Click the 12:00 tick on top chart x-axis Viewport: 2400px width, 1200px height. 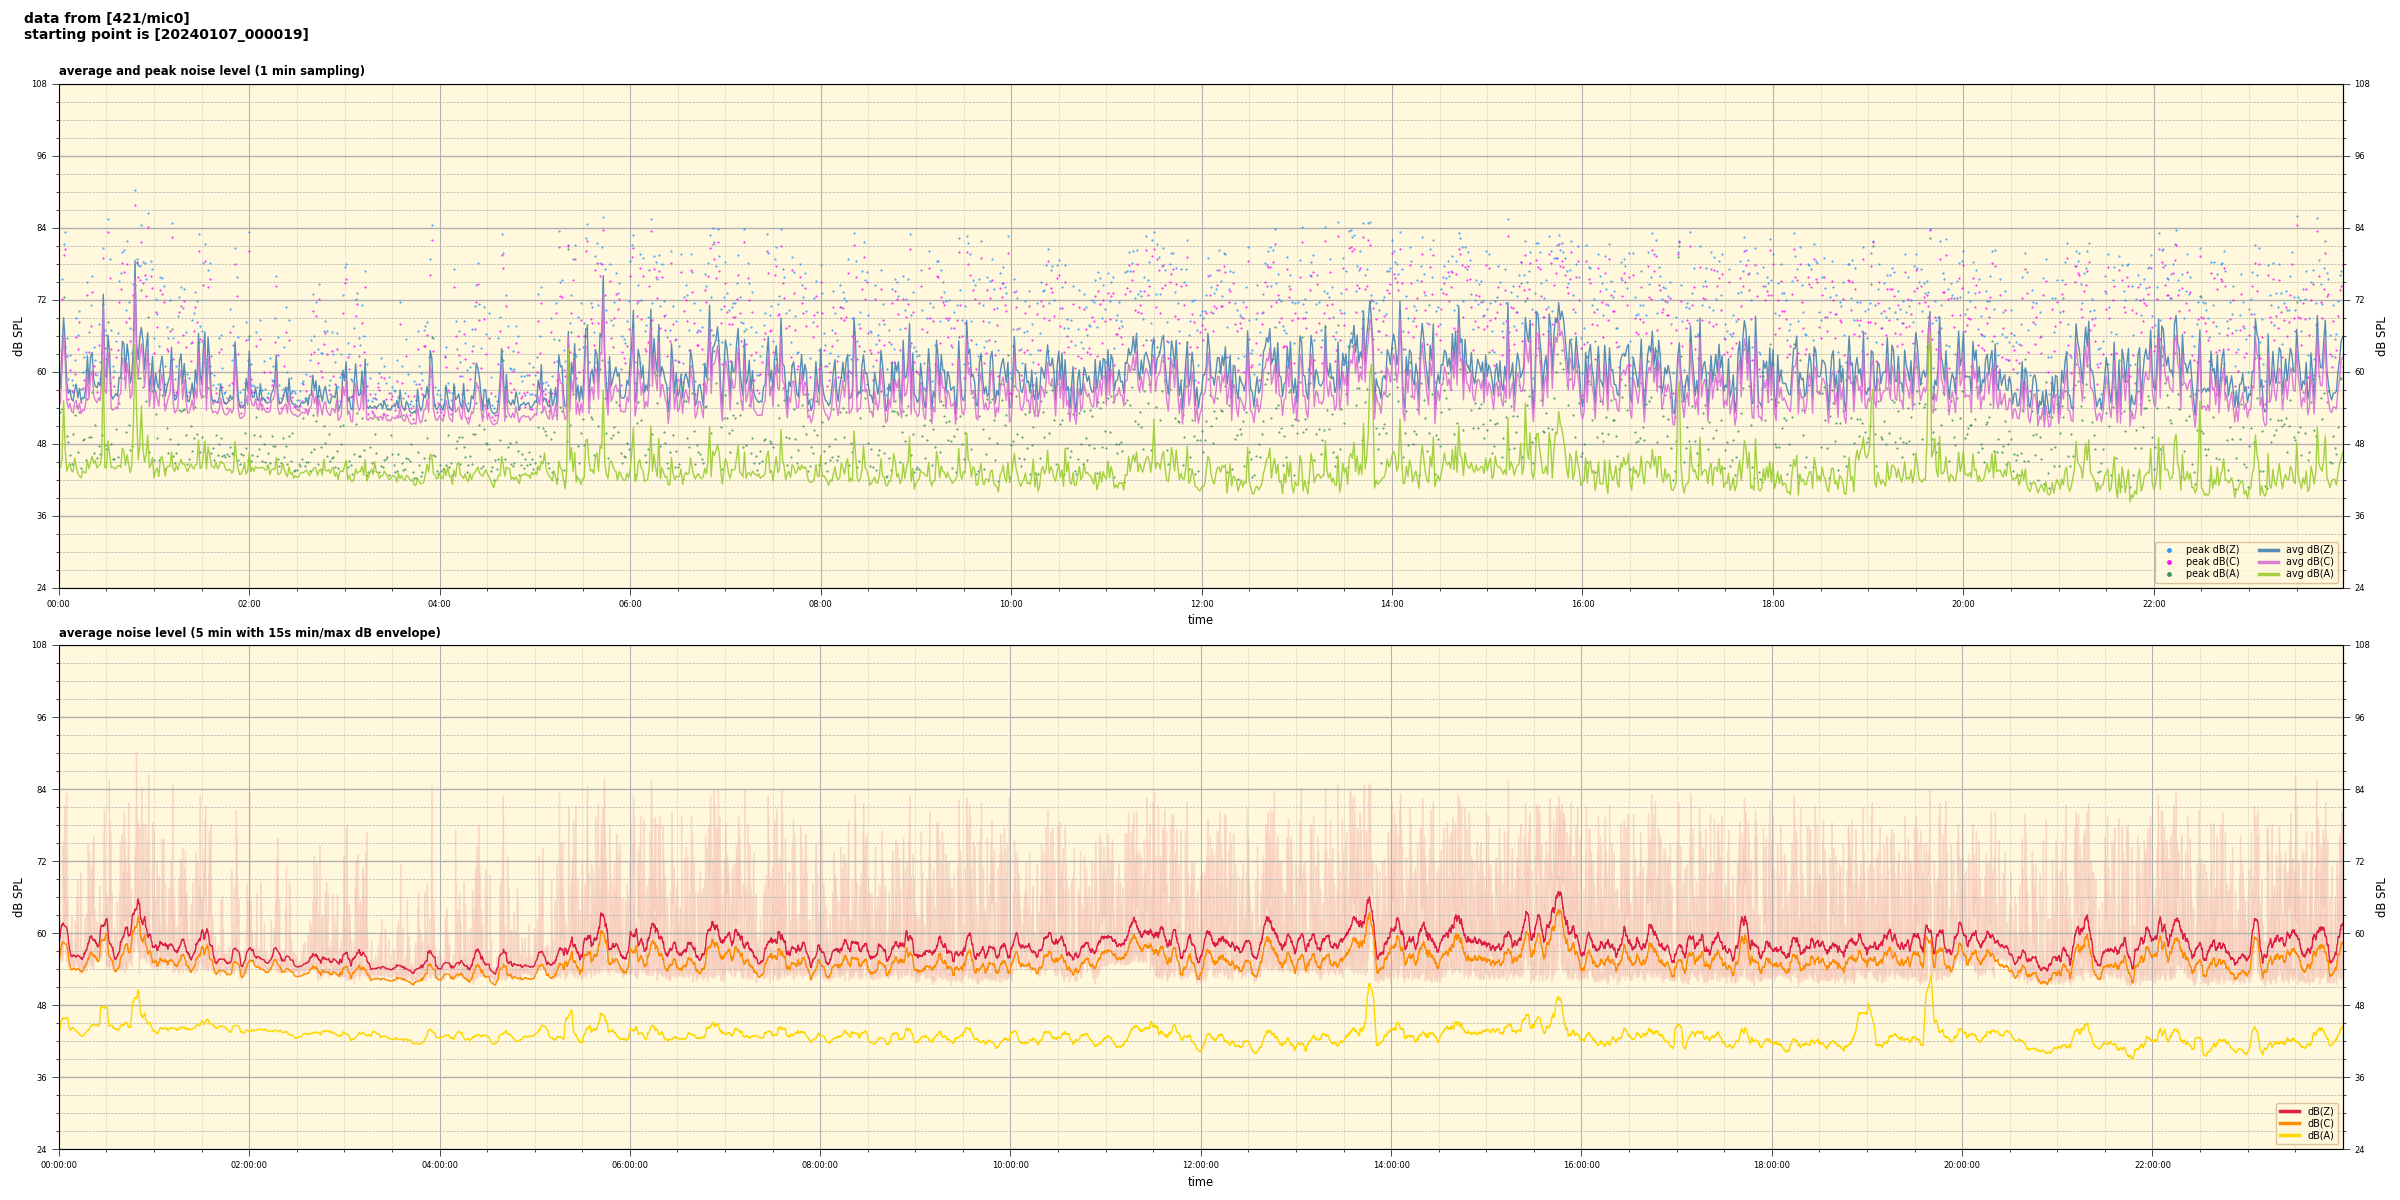(x=1202, y=604)
